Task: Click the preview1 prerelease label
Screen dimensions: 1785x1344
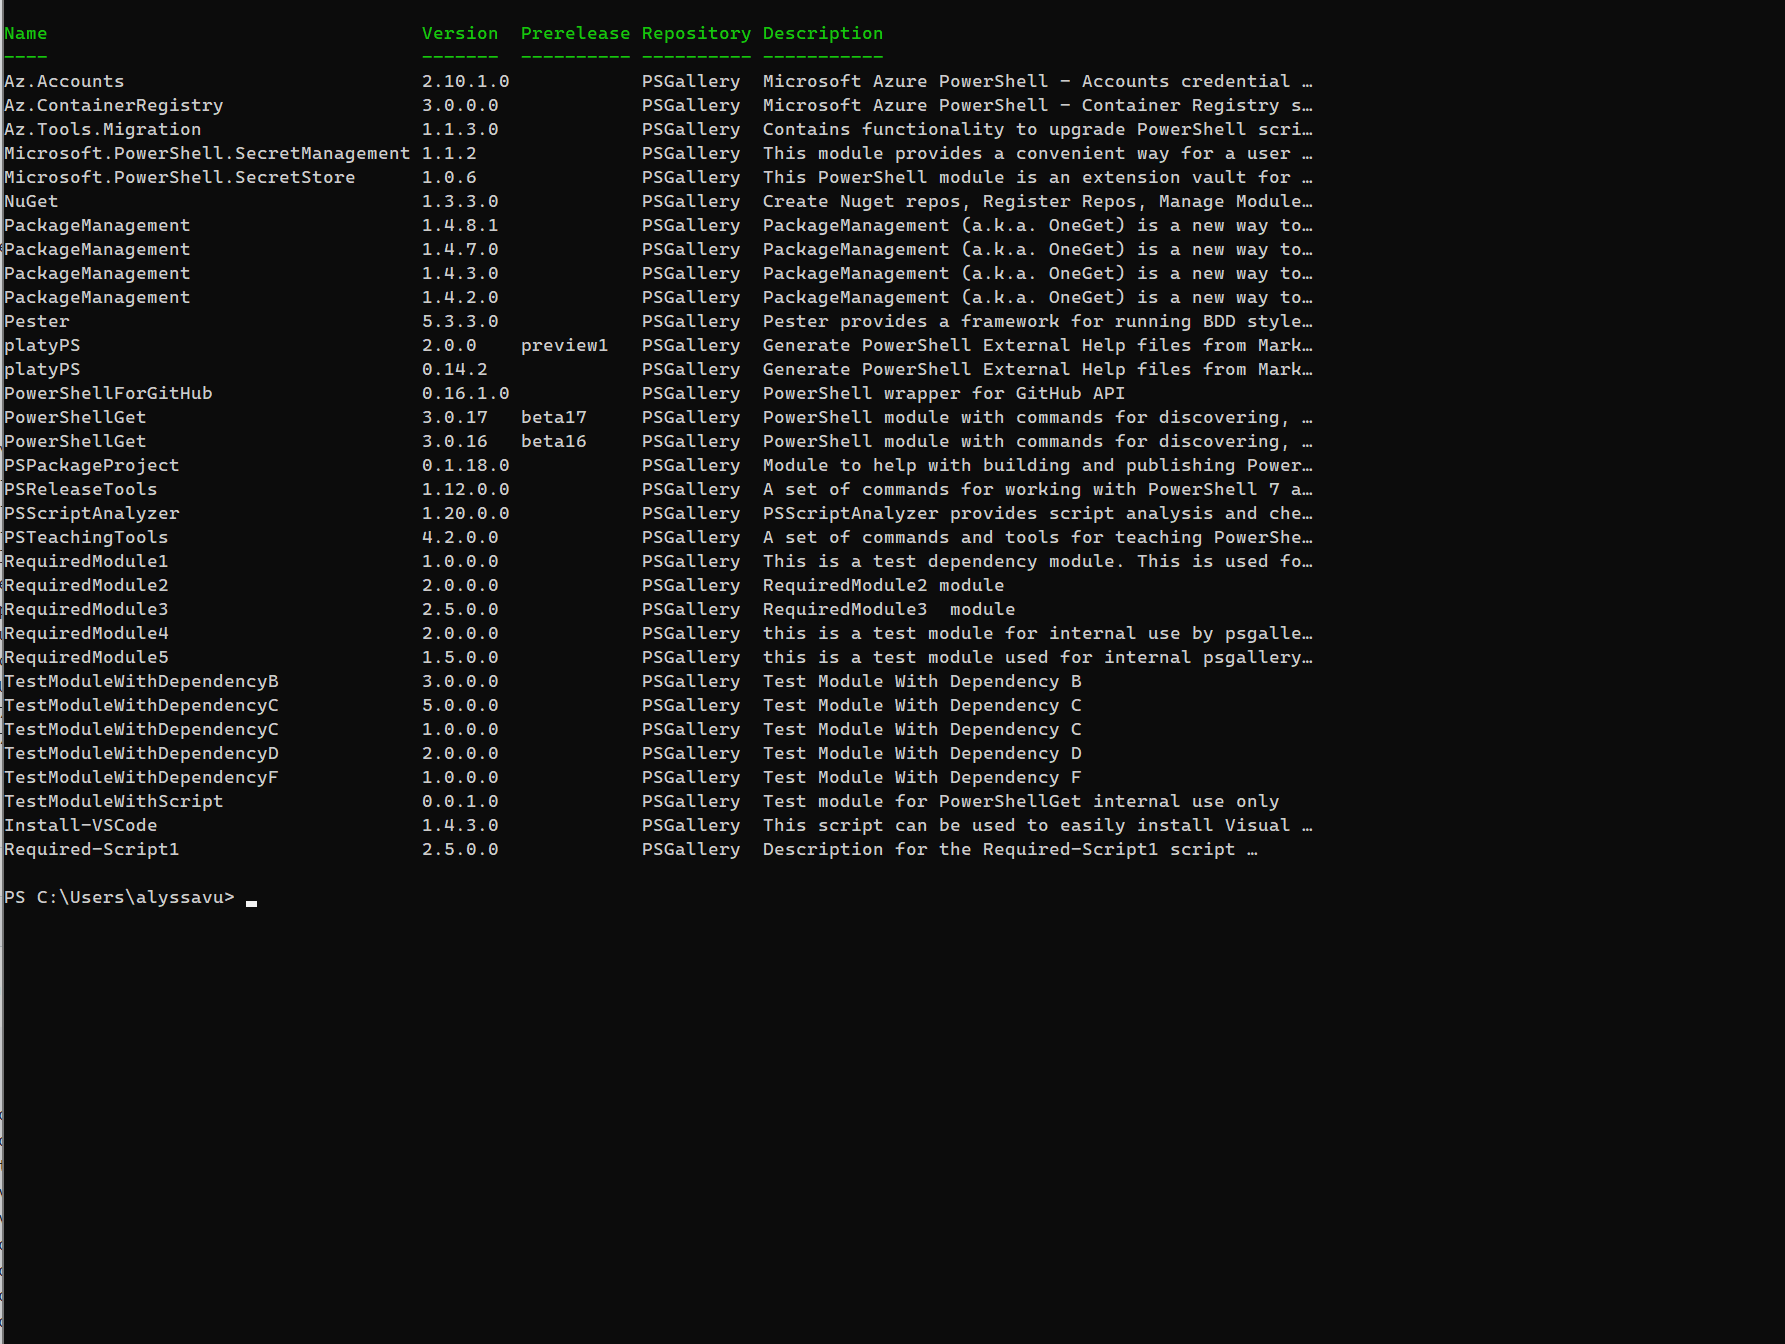Action: click(564, 346)
